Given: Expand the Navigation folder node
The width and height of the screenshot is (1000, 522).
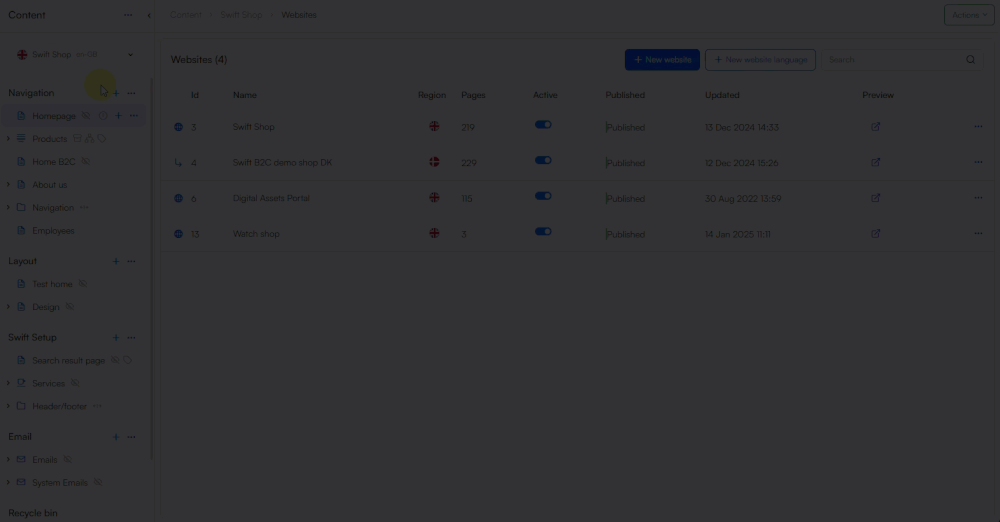Looking at the screenshot, I should (x=8, y=207).
